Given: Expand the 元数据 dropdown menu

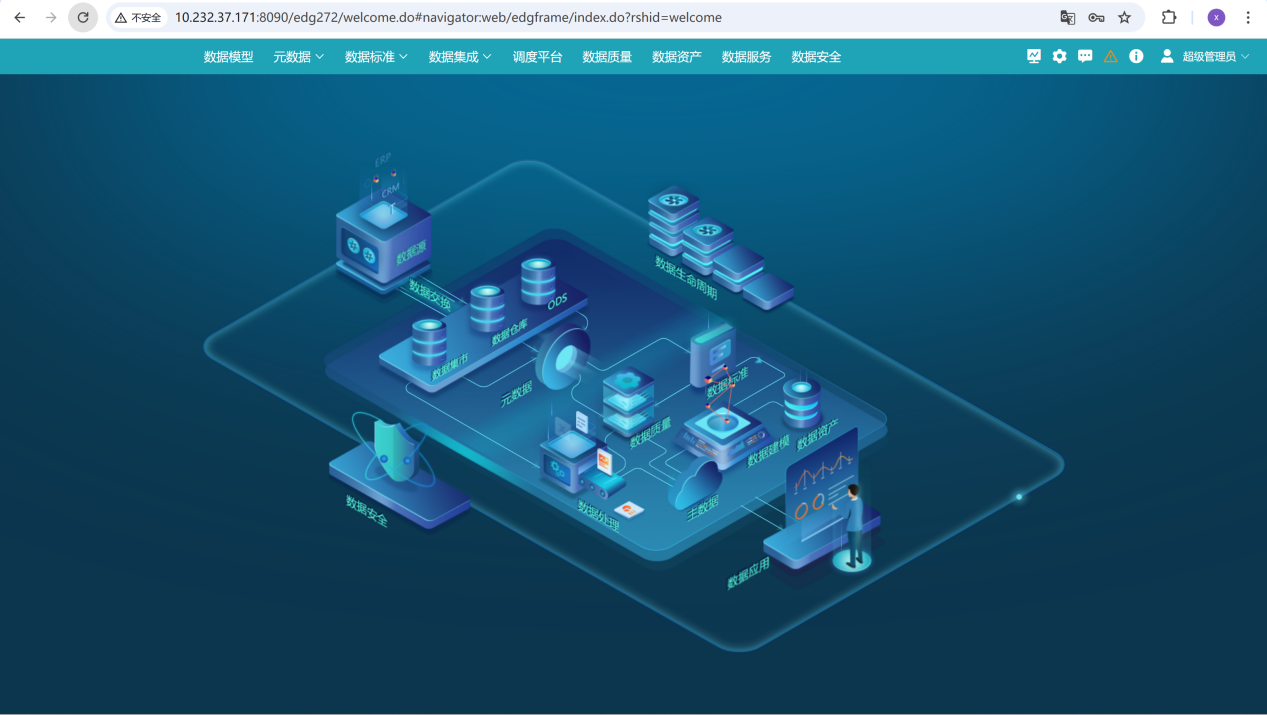Looking at the screenshot, I should [x=298, y=57].
